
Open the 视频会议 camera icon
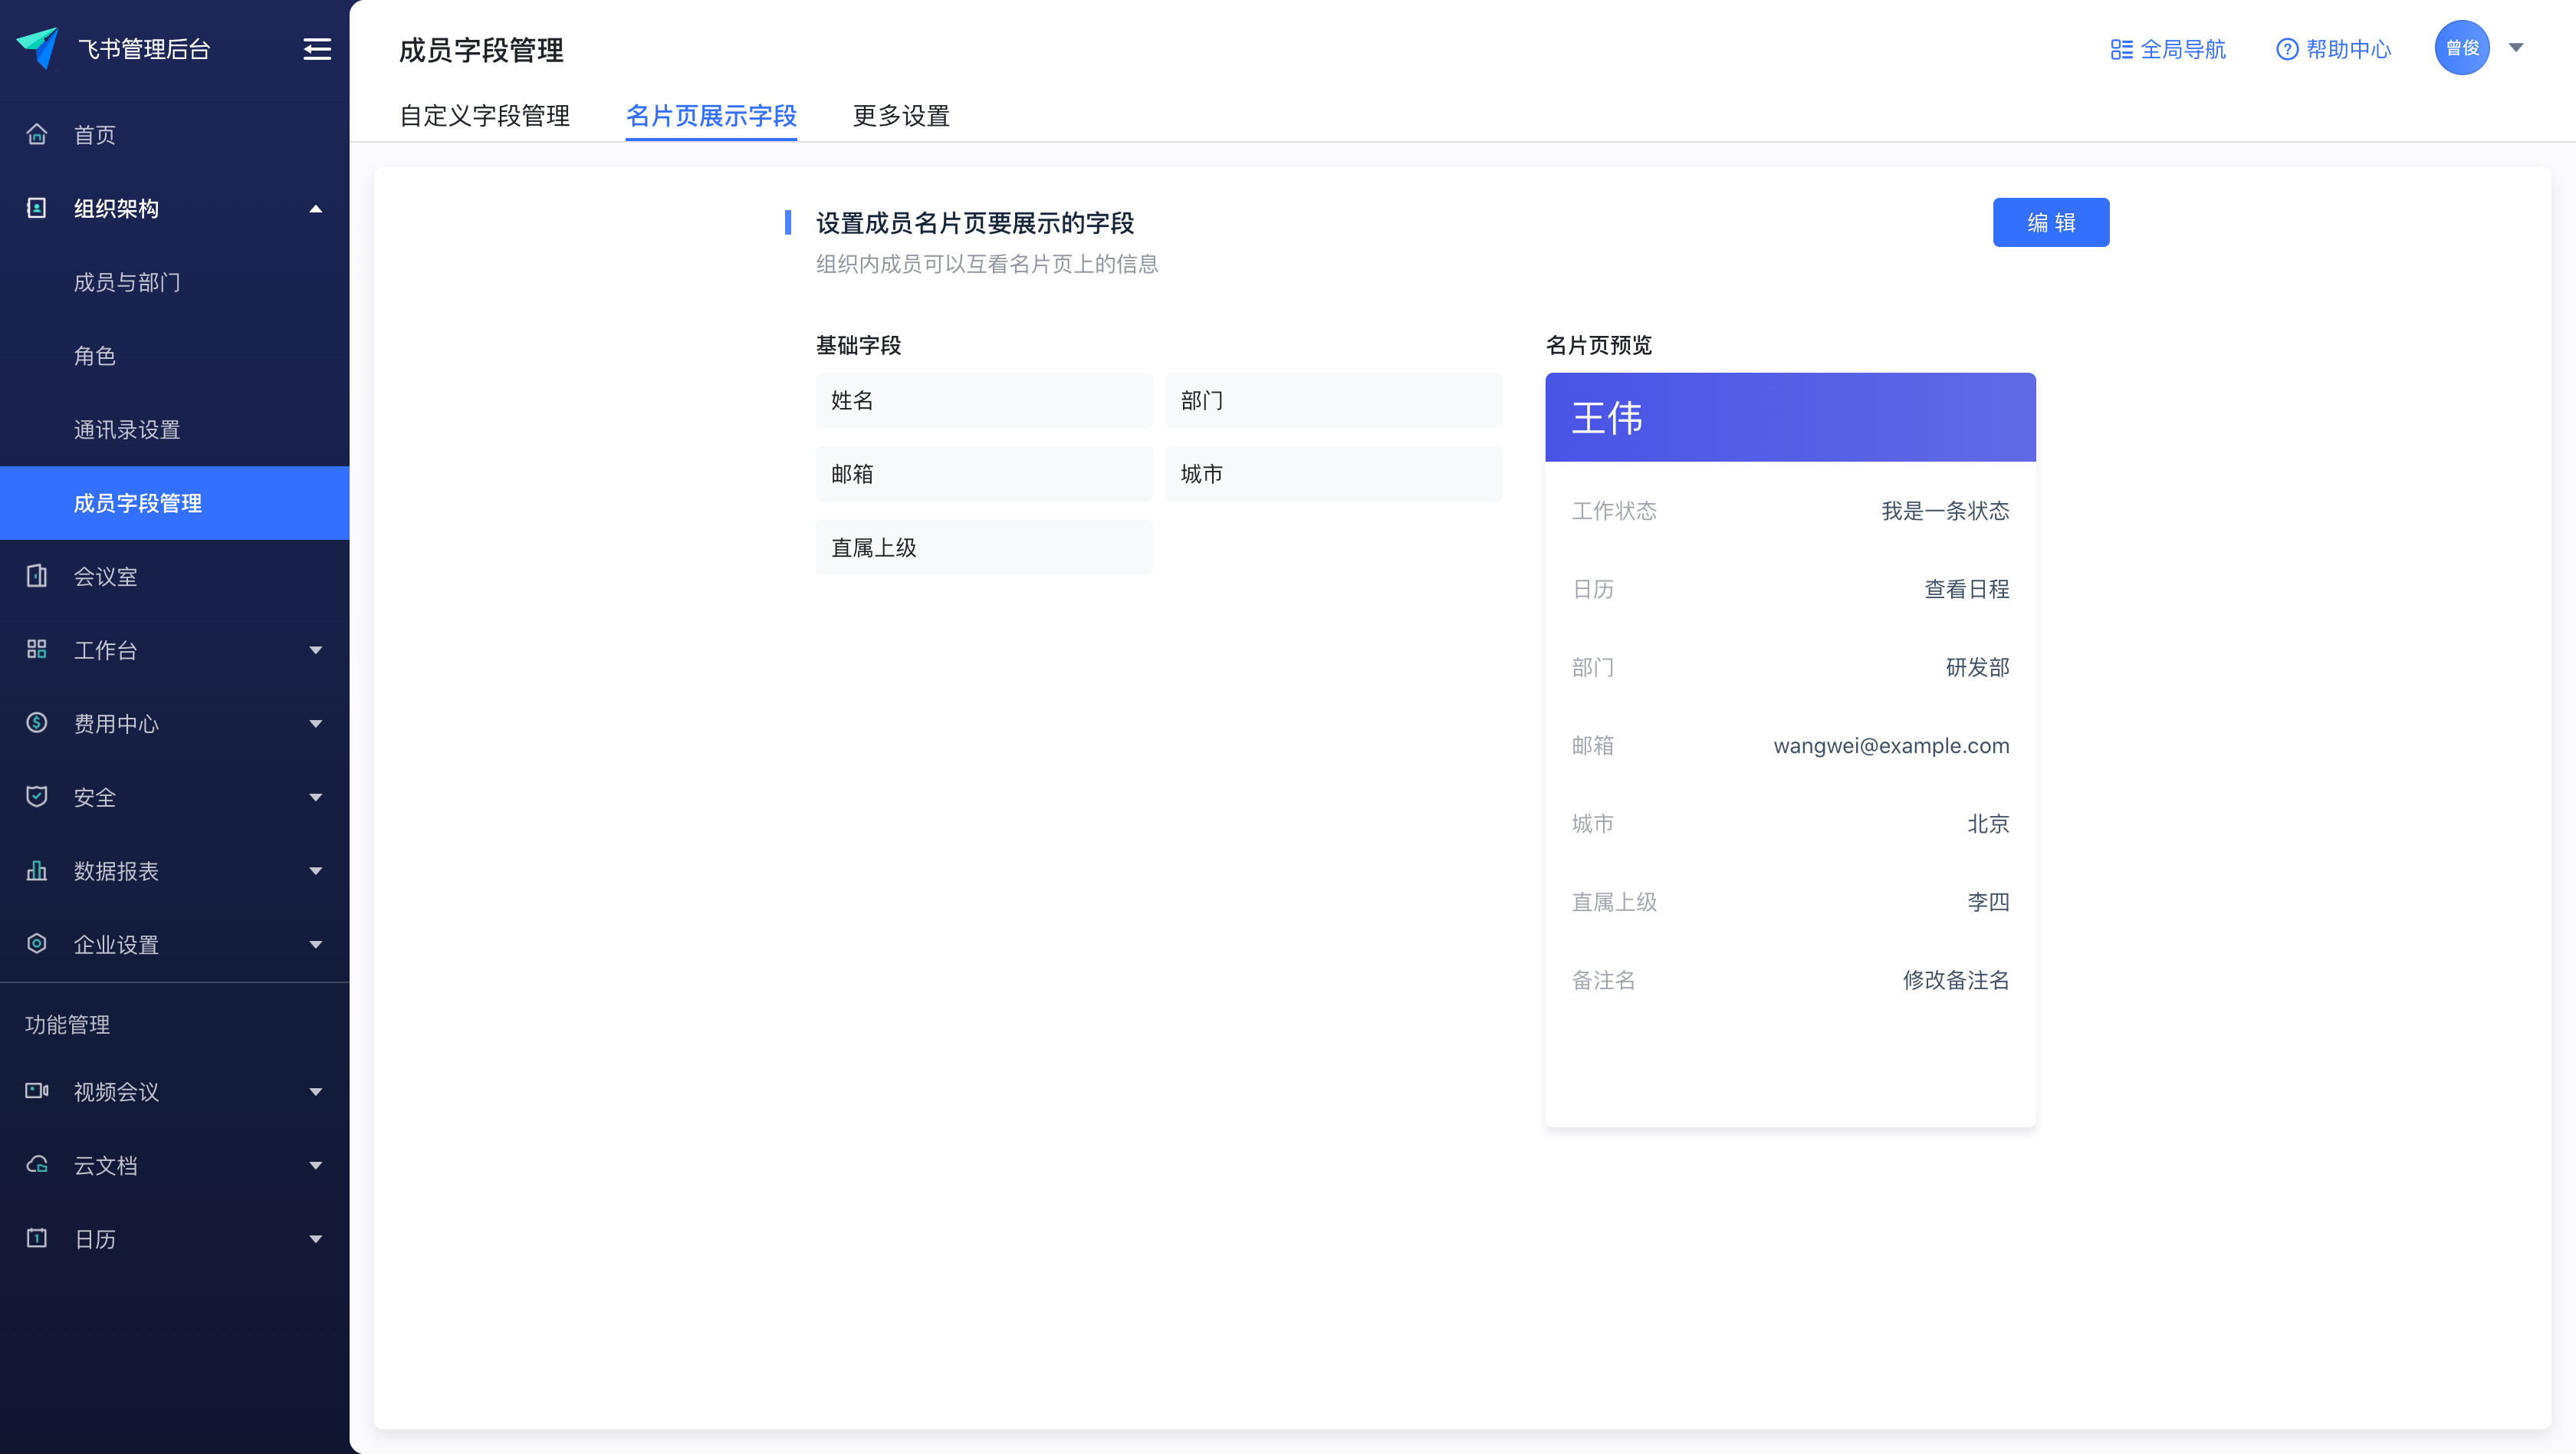point(37,1092)
